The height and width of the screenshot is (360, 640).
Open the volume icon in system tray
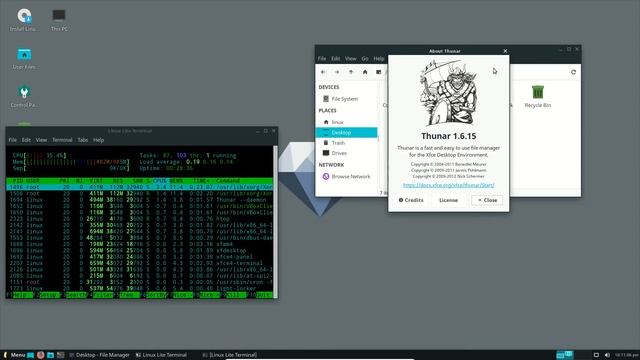(607, 355)
